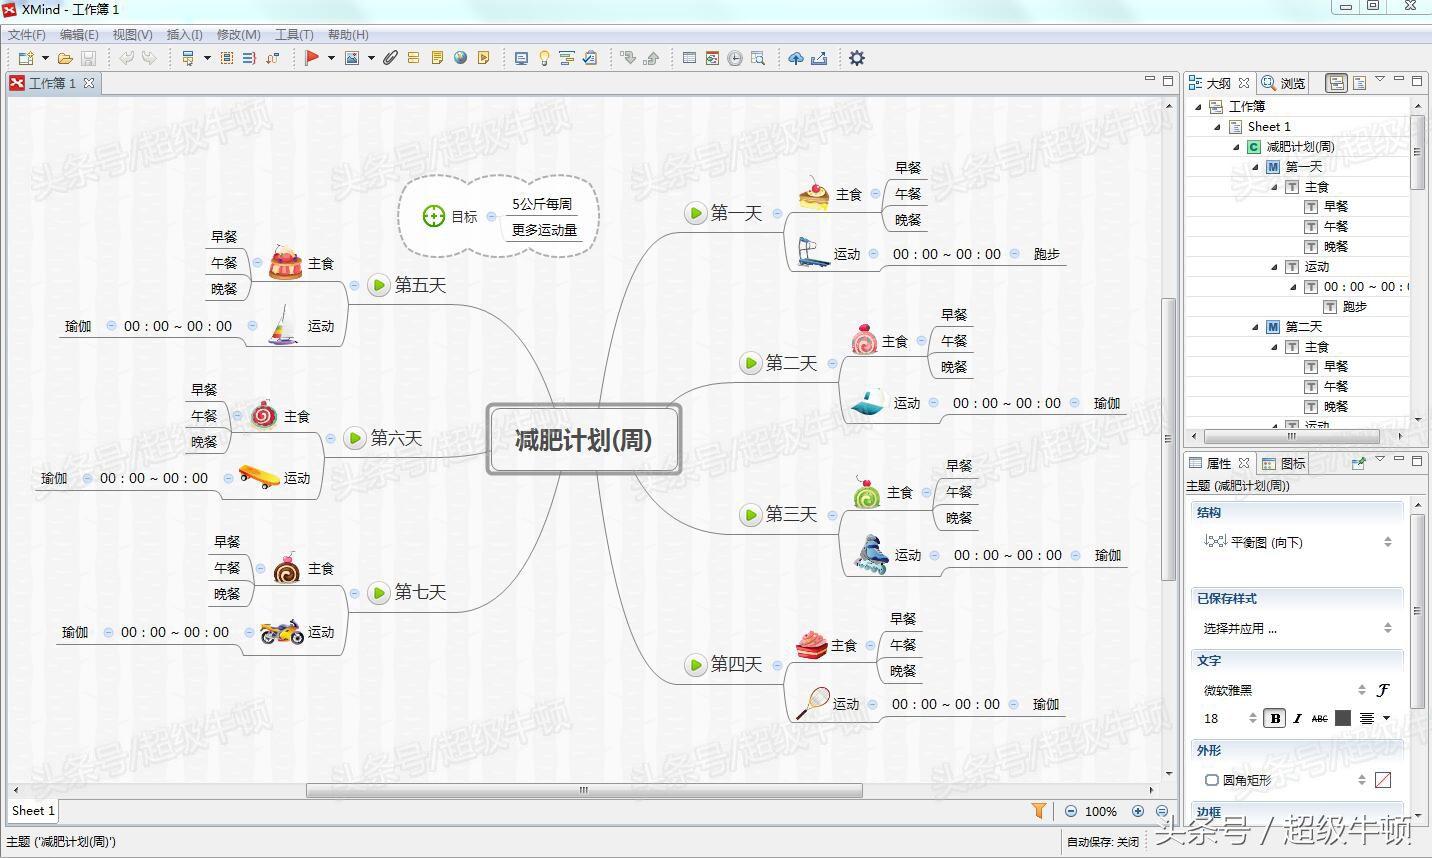Click the dark gray text color swatch
This screenshot has height=858, width=1432.
(1342, 718)
